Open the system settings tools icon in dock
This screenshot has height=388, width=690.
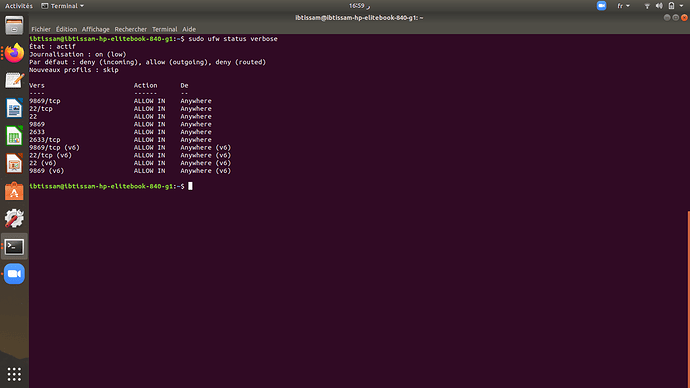click(14, 219)
